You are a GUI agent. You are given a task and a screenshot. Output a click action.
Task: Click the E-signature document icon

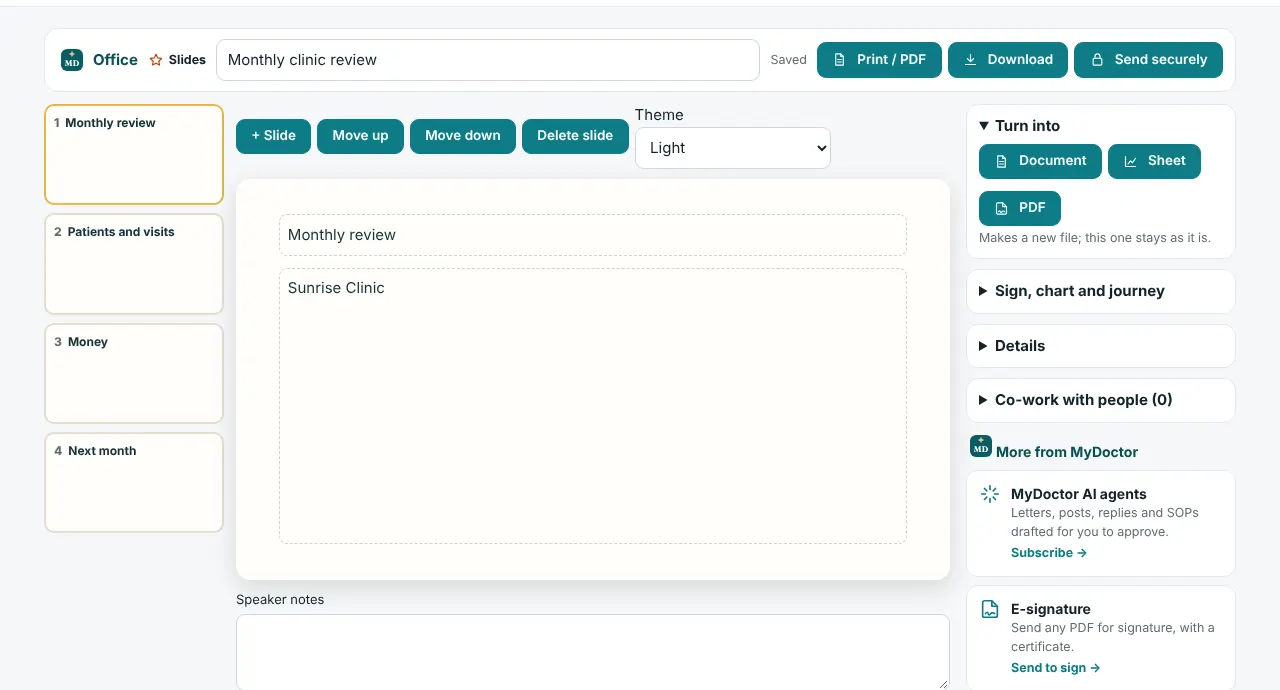[990, 609]
